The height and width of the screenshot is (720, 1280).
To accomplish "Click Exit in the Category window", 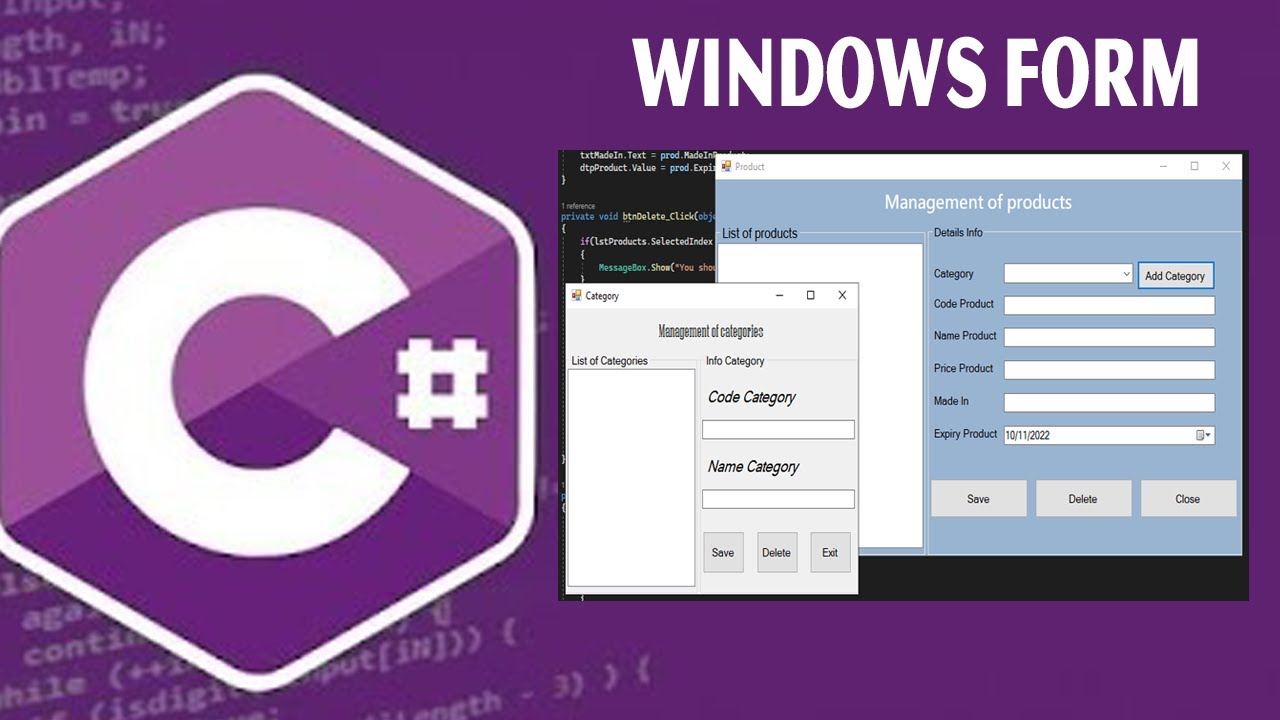I will [x=830, y=553].
